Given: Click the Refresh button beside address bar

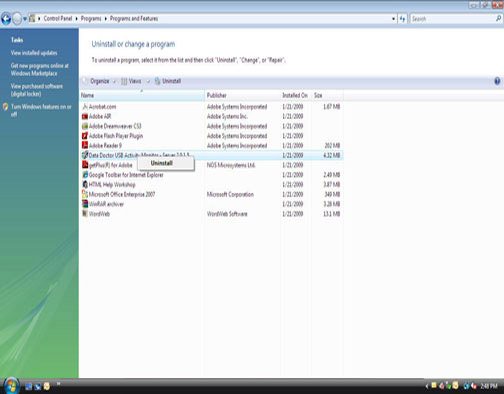Looking at the screenshot, I should (x=403, y=19).
